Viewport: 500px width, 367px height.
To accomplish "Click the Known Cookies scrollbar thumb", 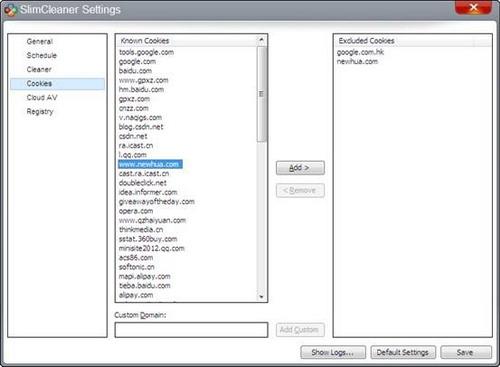I will [261, 94].
